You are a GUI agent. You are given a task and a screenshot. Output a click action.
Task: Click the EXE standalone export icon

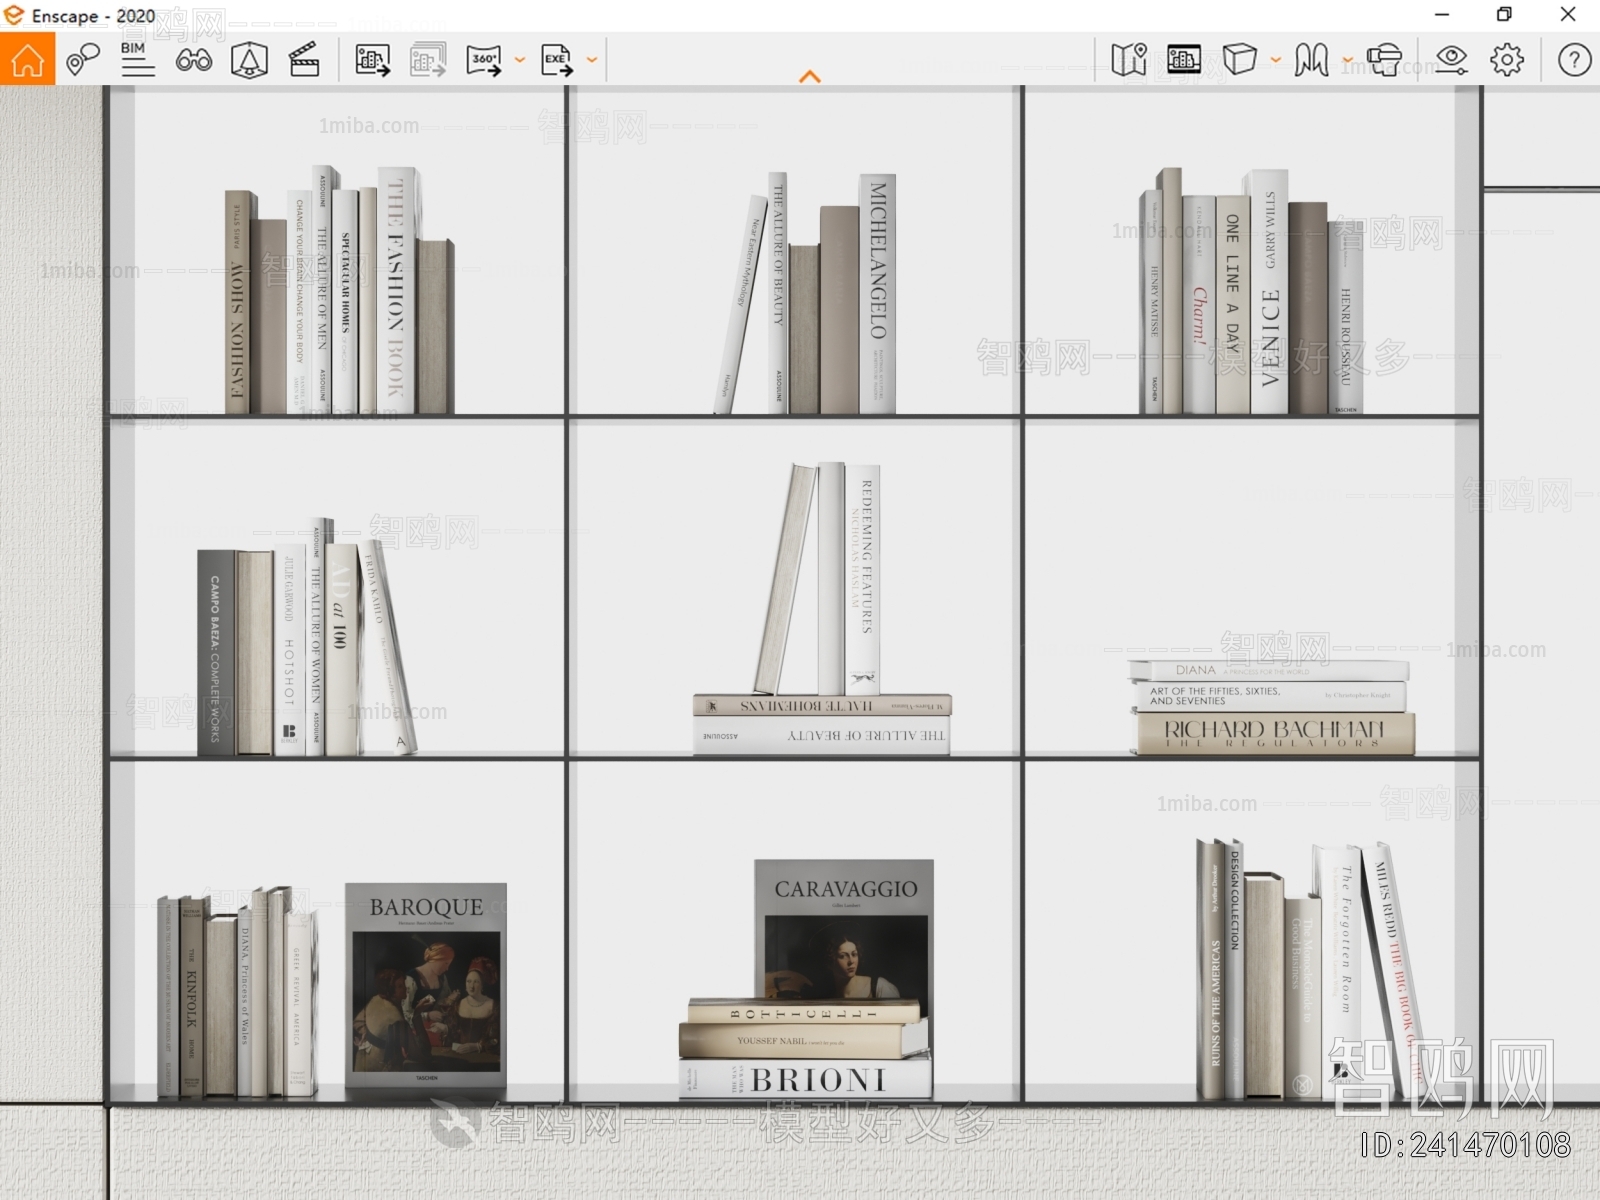point(557,60)
